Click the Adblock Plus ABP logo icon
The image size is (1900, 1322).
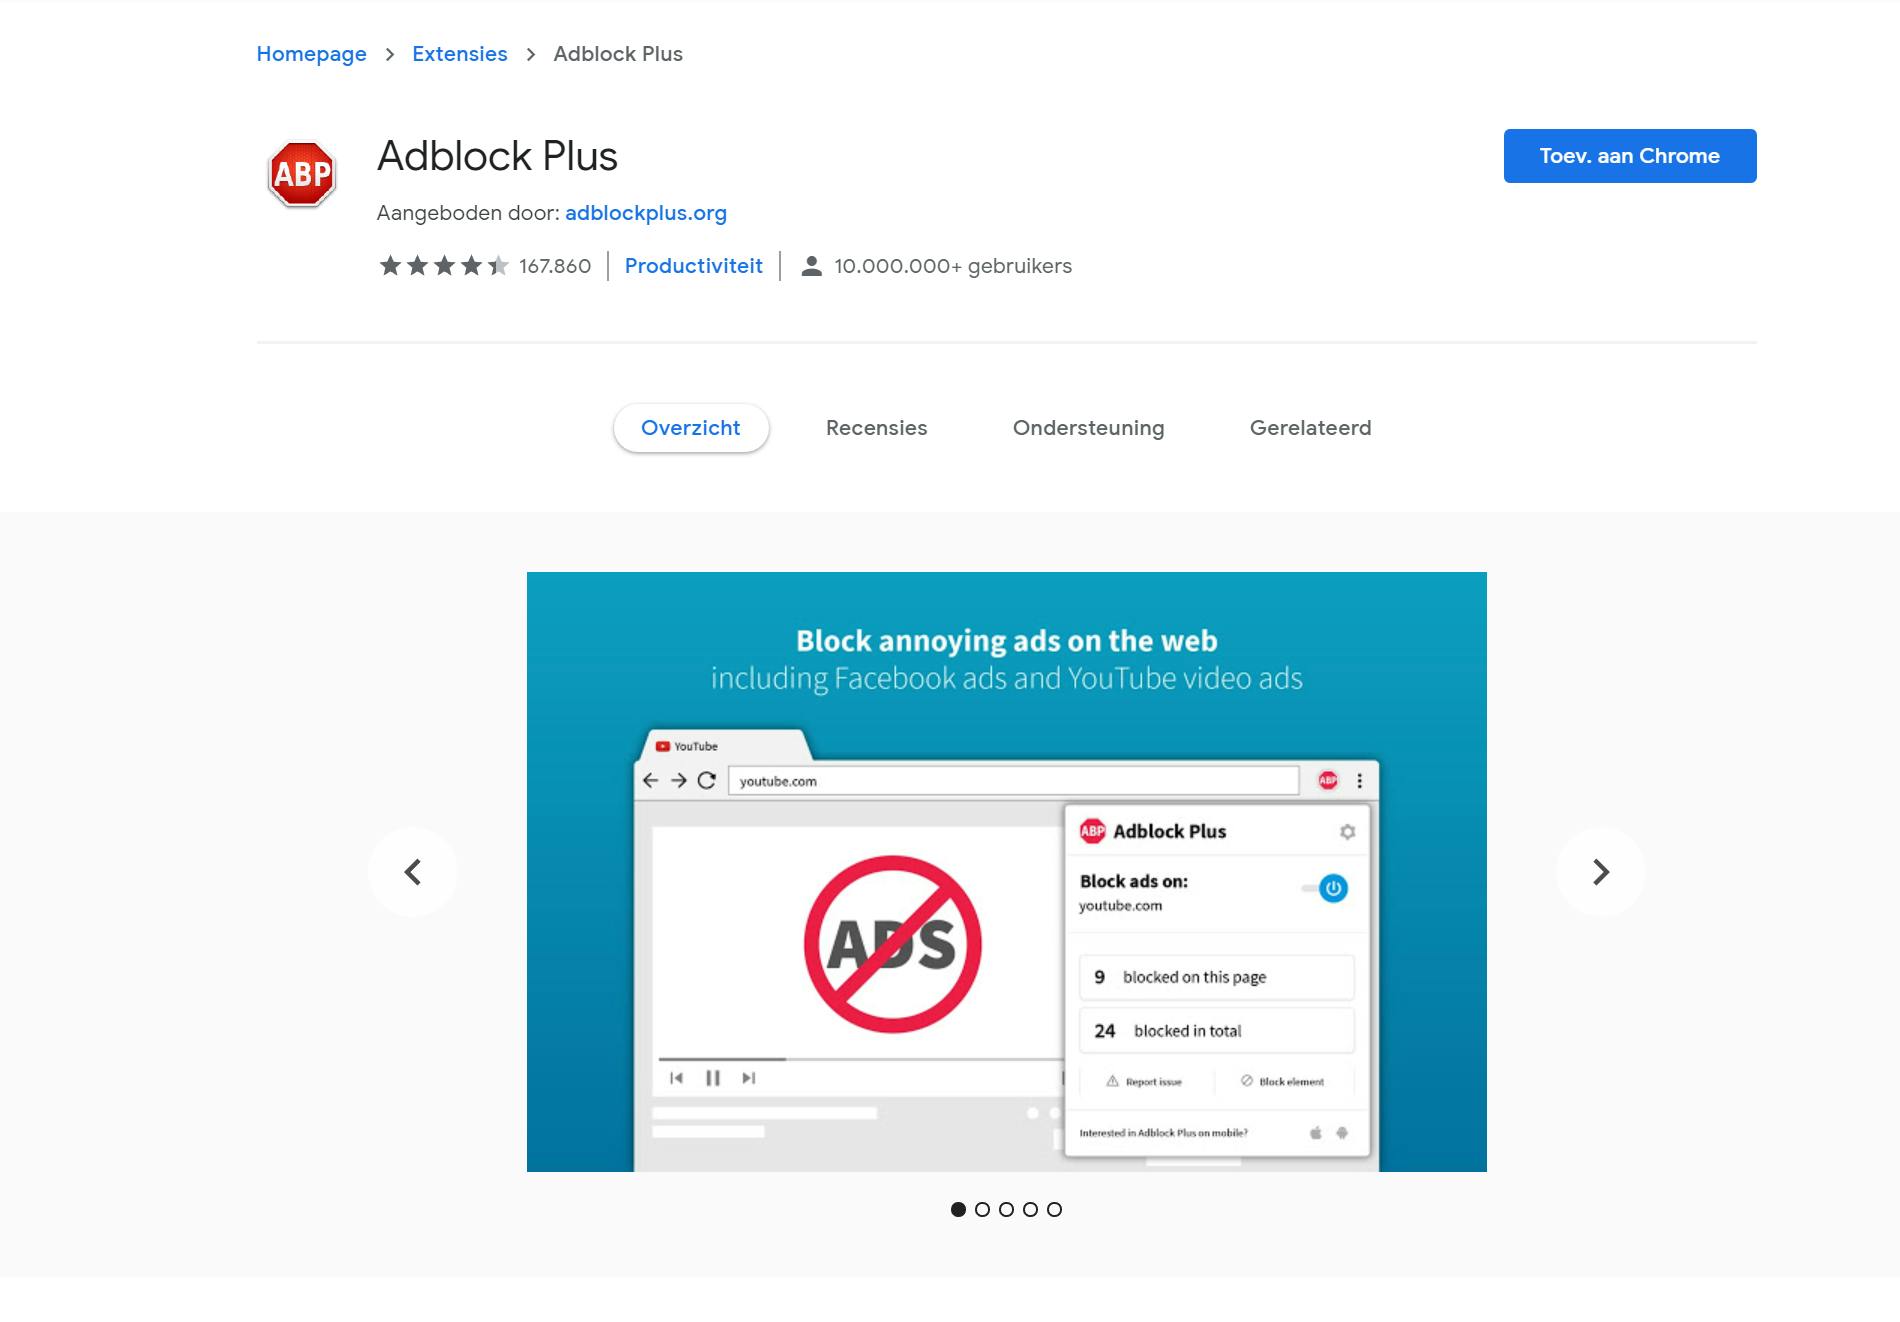pyautogui.click(x=301, y=174)
